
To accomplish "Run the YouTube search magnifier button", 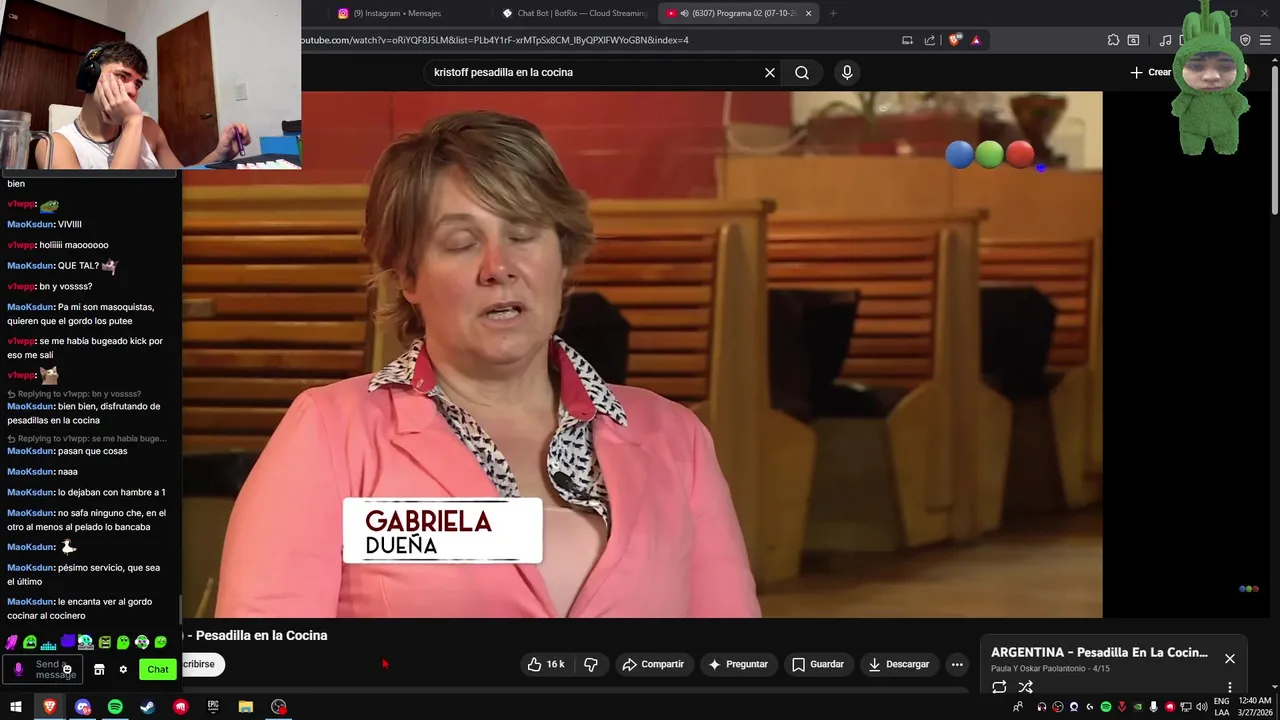I will 802,72.
